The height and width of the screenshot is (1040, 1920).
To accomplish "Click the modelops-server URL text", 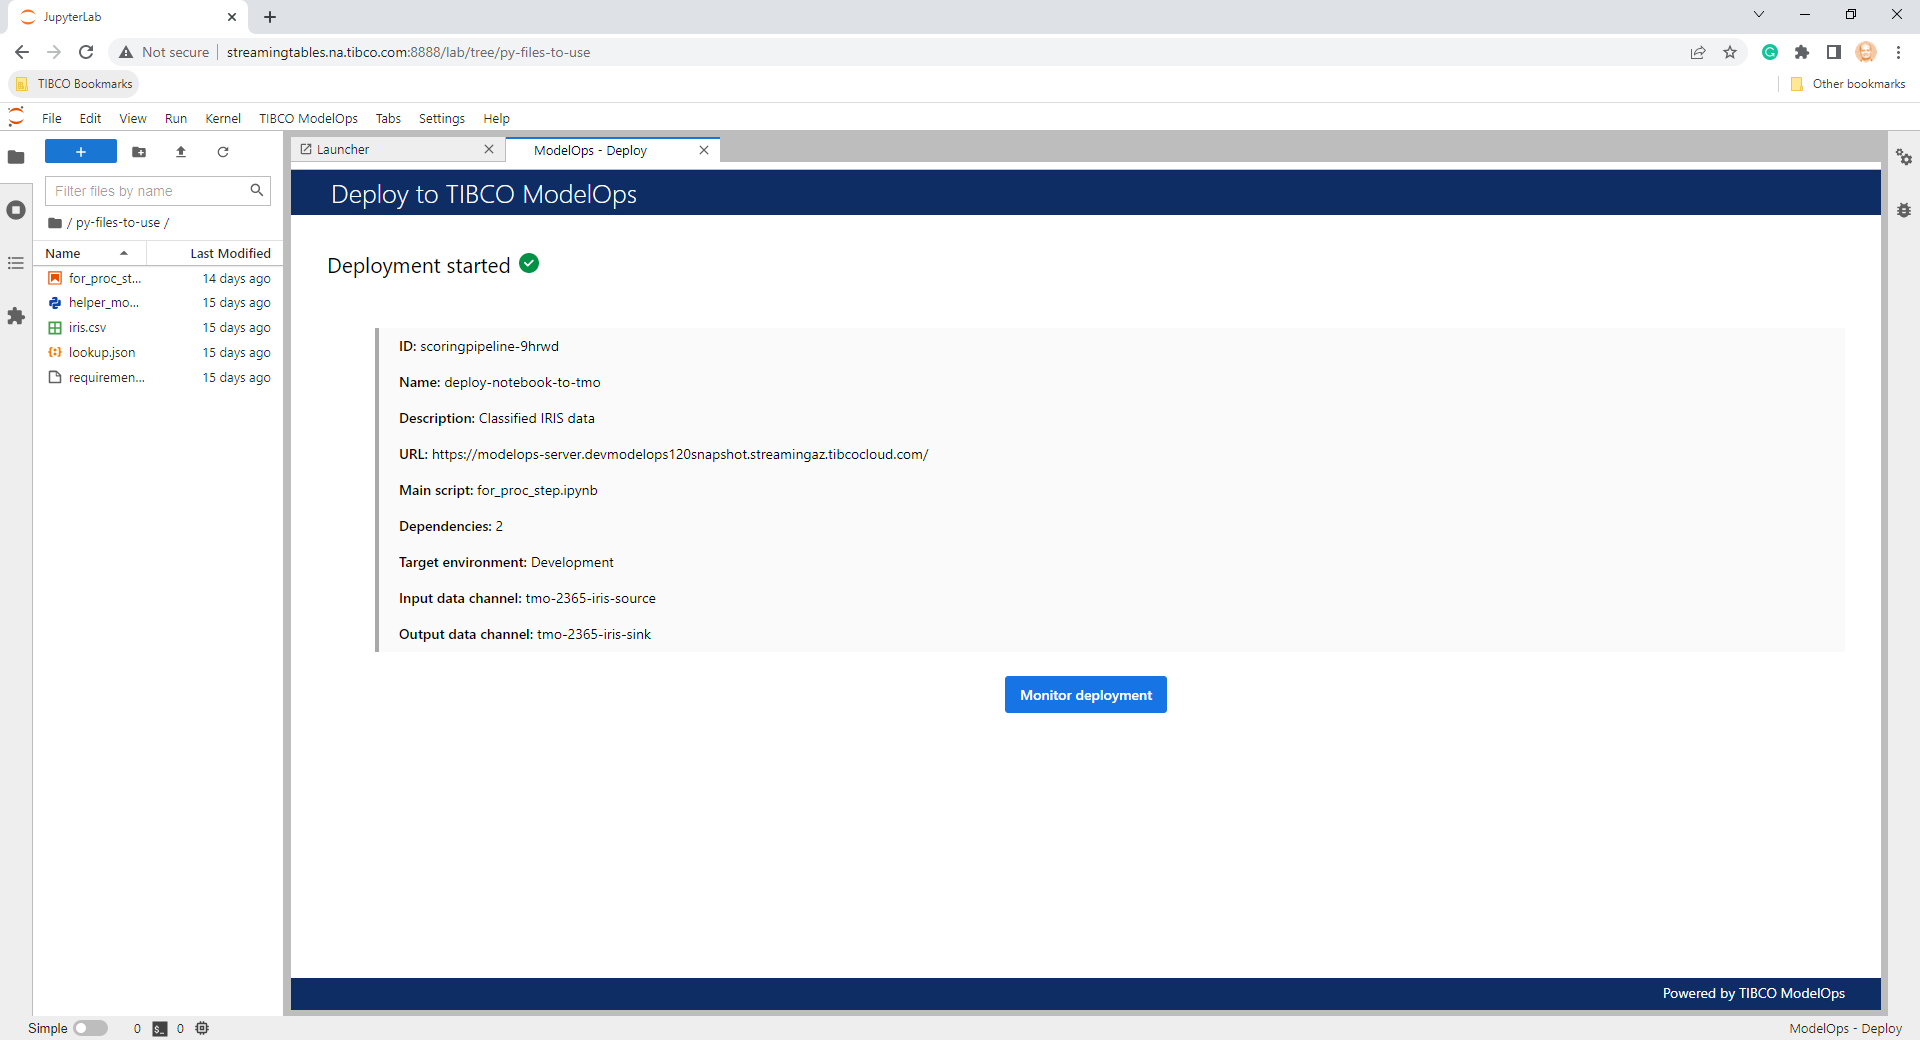I will tap(680, 454).
